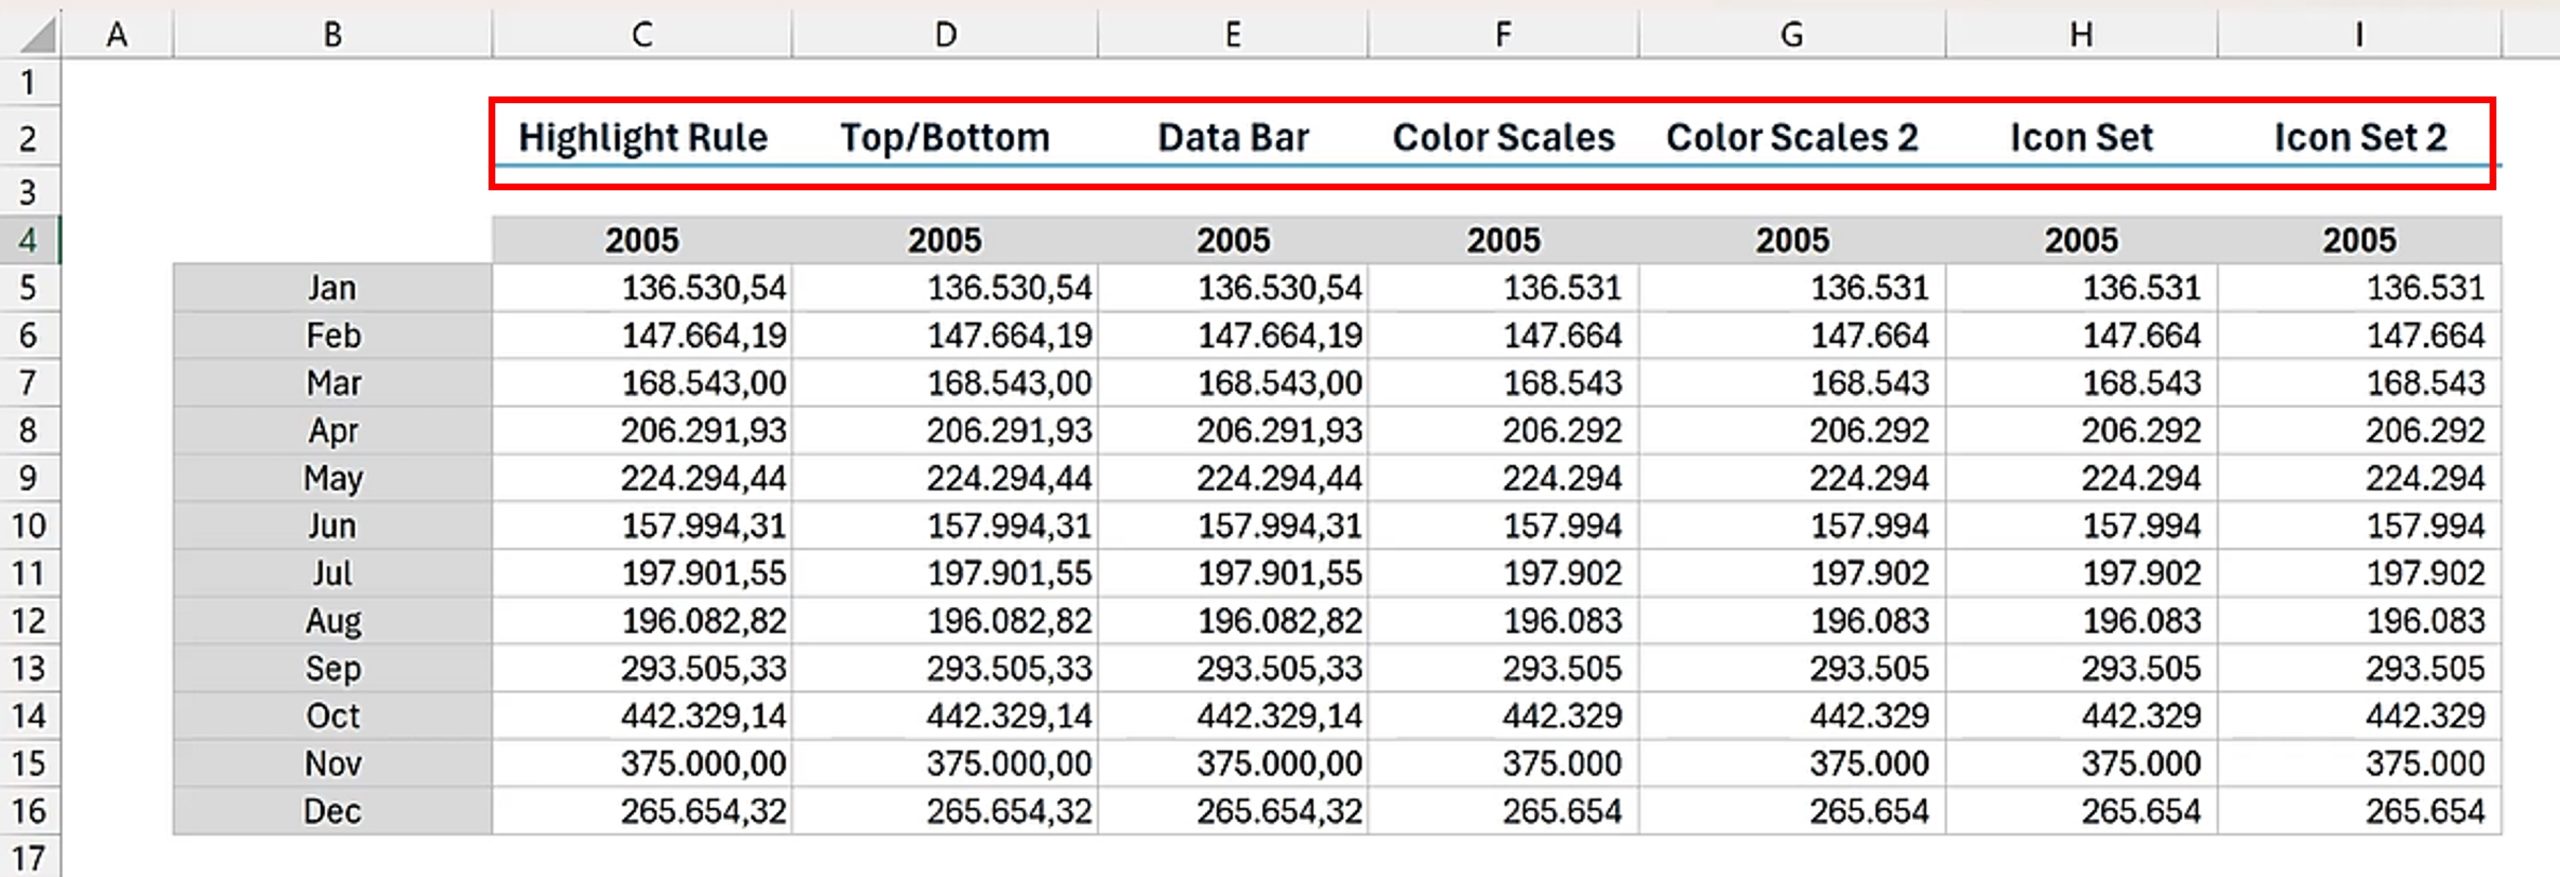Select the Highlight Rule heading cell
The height and width of the screenshot is (877, 2560).
(642, 138)
